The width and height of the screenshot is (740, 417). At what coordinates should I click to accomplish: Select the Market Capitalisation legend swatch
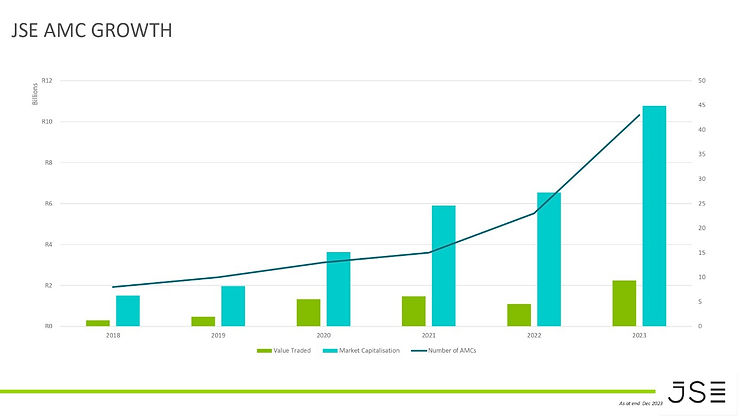click(x=330, y=350)
